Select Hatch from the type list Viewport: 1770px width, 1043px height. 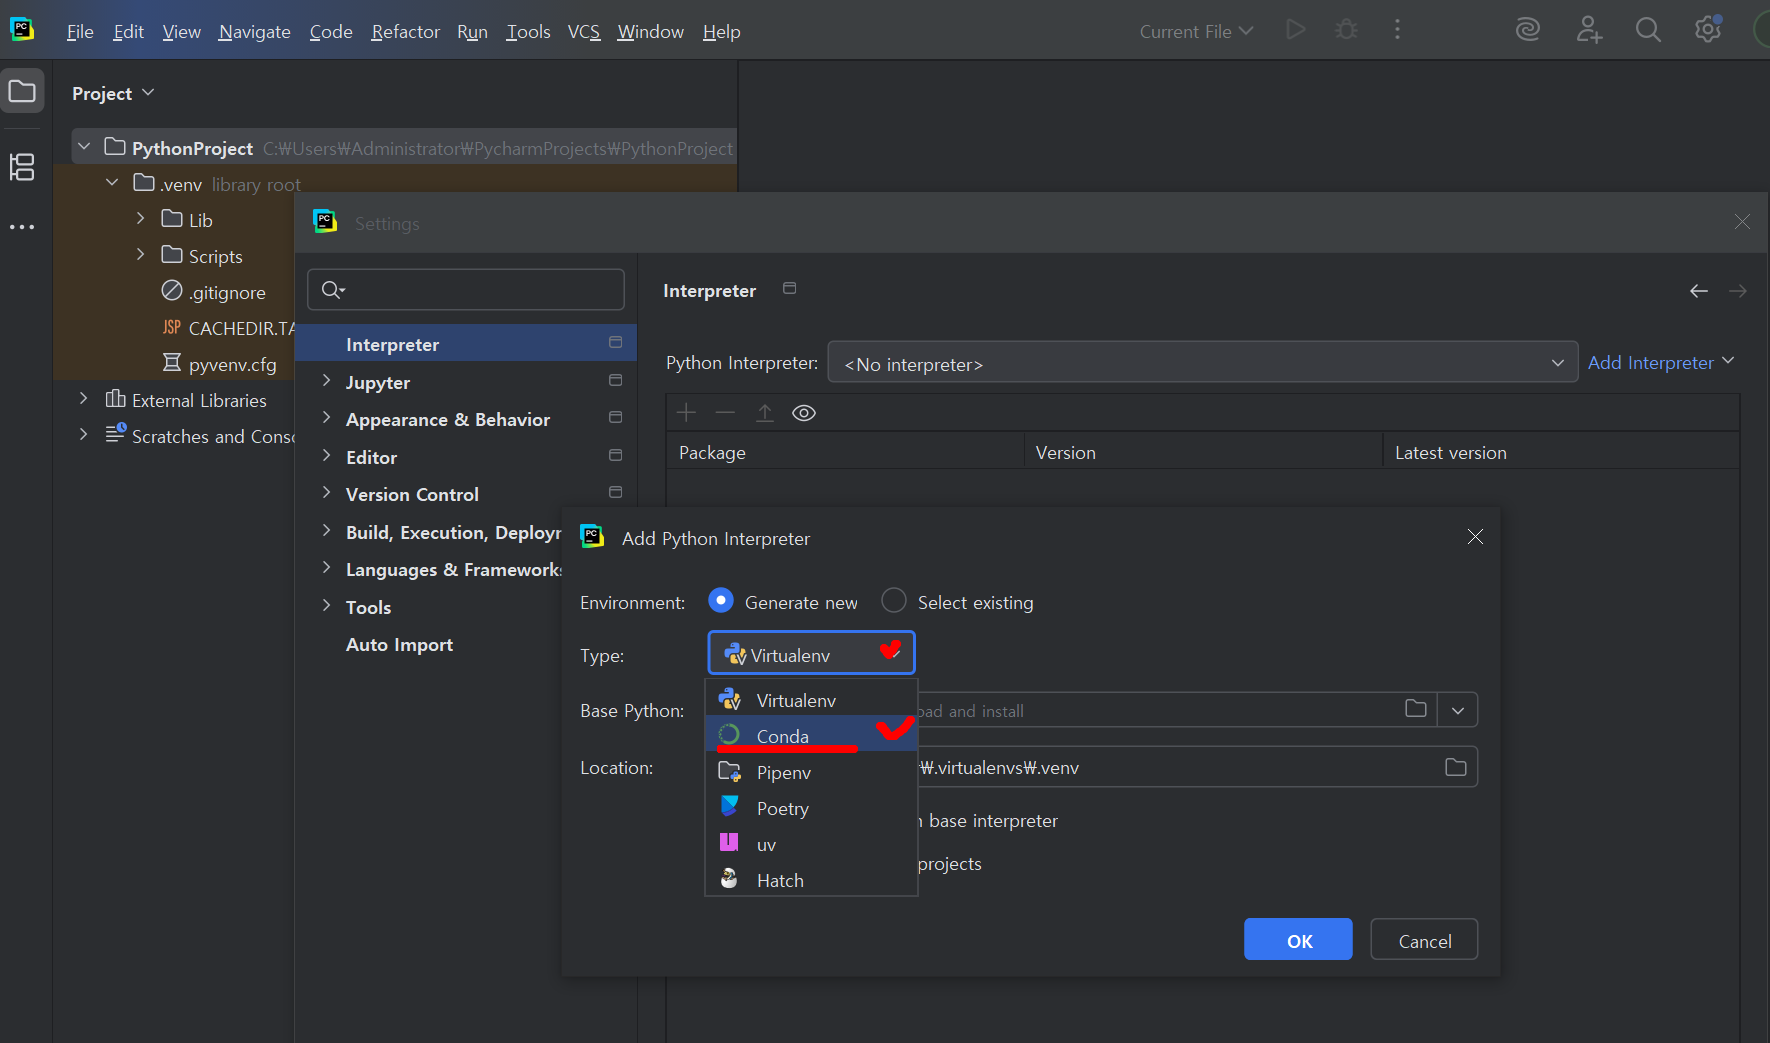811,880
